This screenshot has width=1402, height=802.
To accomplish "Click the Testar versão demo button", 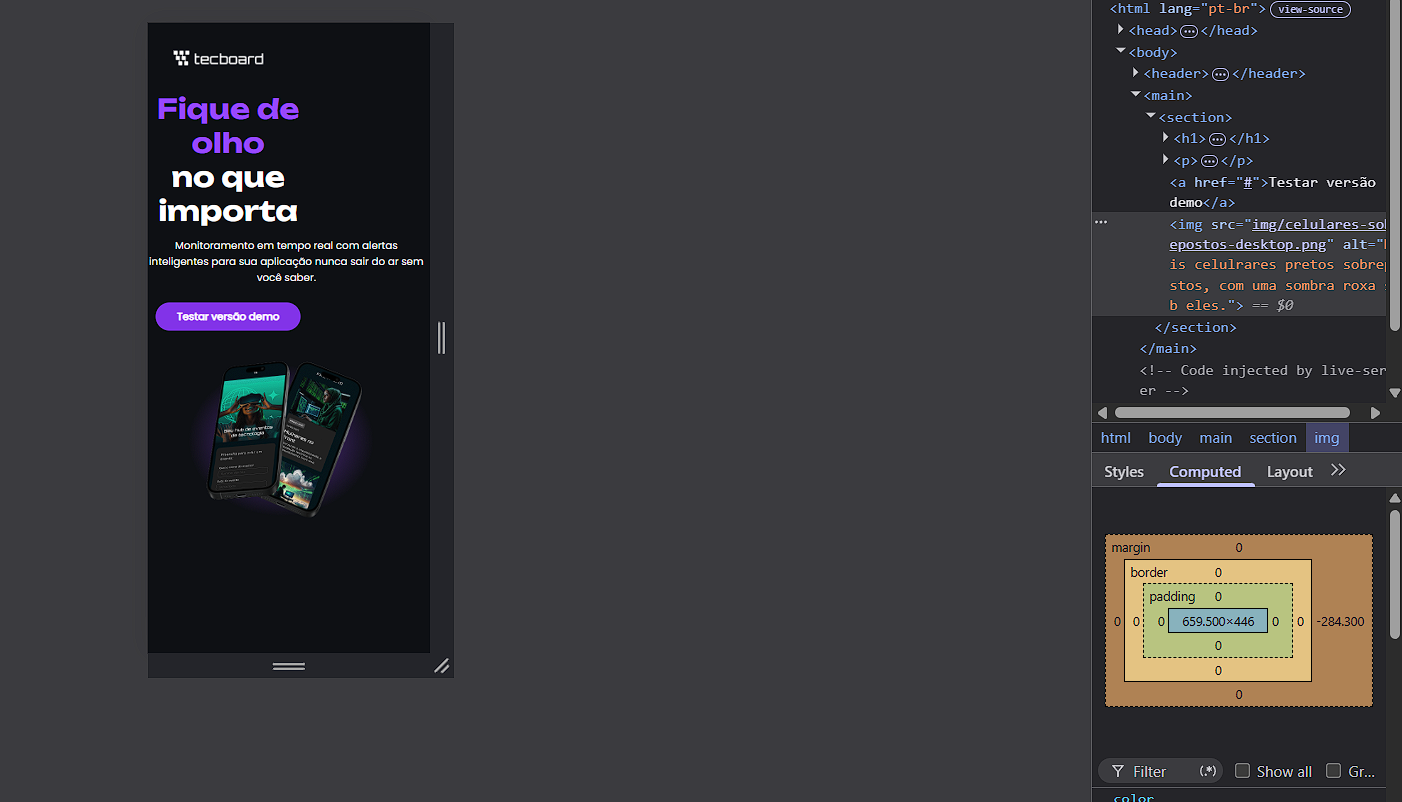I will coord(228,316).
